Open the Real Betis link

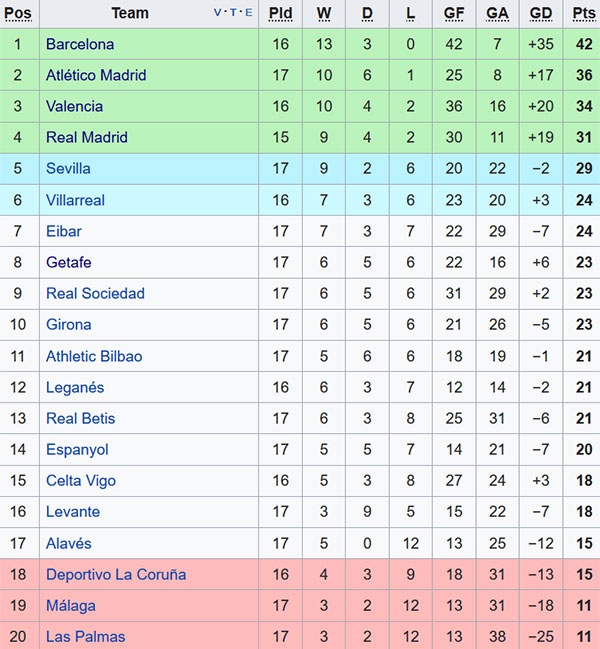click(80, 418)
